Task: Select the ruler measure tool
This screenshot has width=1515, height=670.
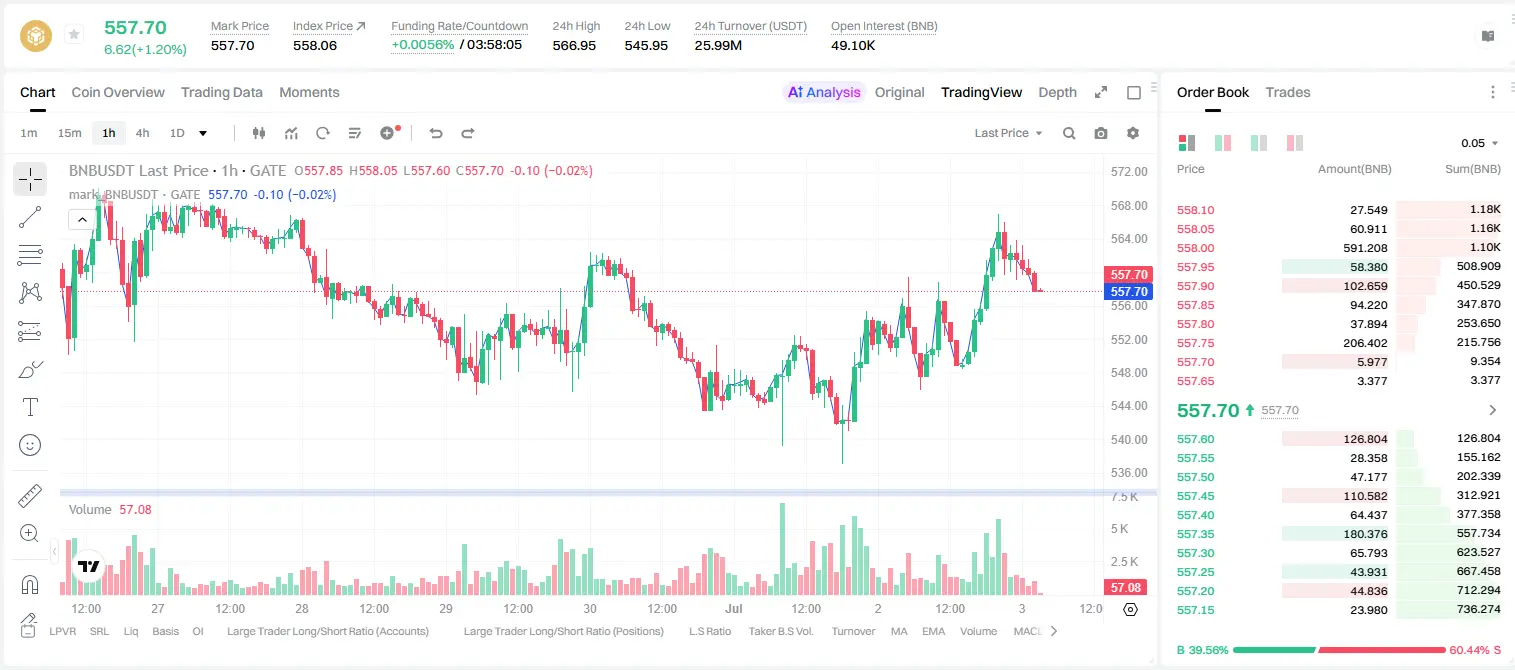Action: (x=30, y=496)
